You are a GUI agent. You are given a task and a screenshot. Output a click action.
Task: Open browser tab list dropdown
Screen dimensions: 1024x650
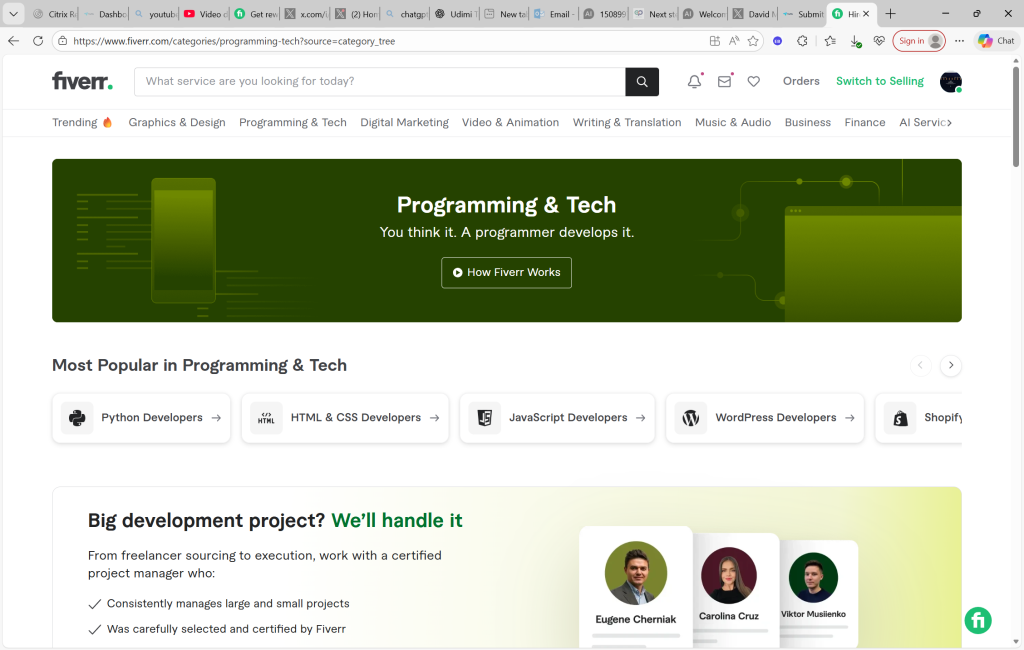14,14
